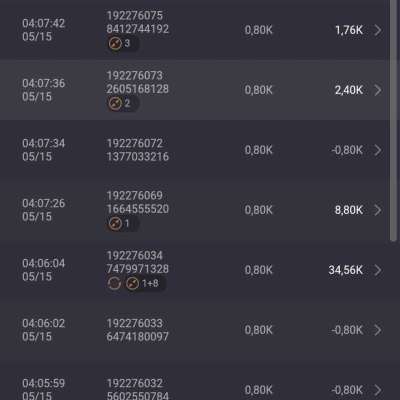
Task: Click the free spin icon labeled 1
Action: click(115, 223)
